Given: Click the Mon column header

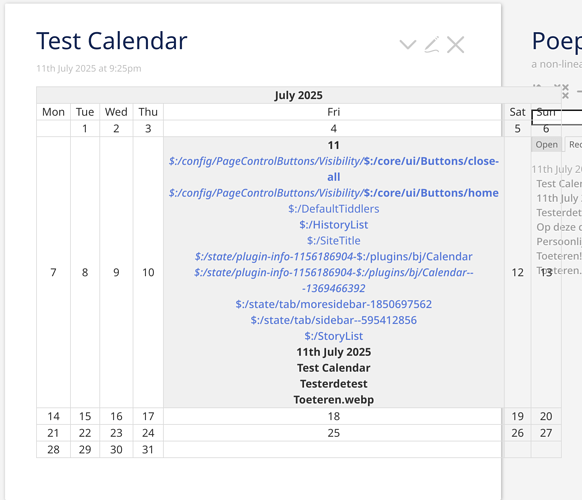Looking at the screenshot, I should 53,112.
